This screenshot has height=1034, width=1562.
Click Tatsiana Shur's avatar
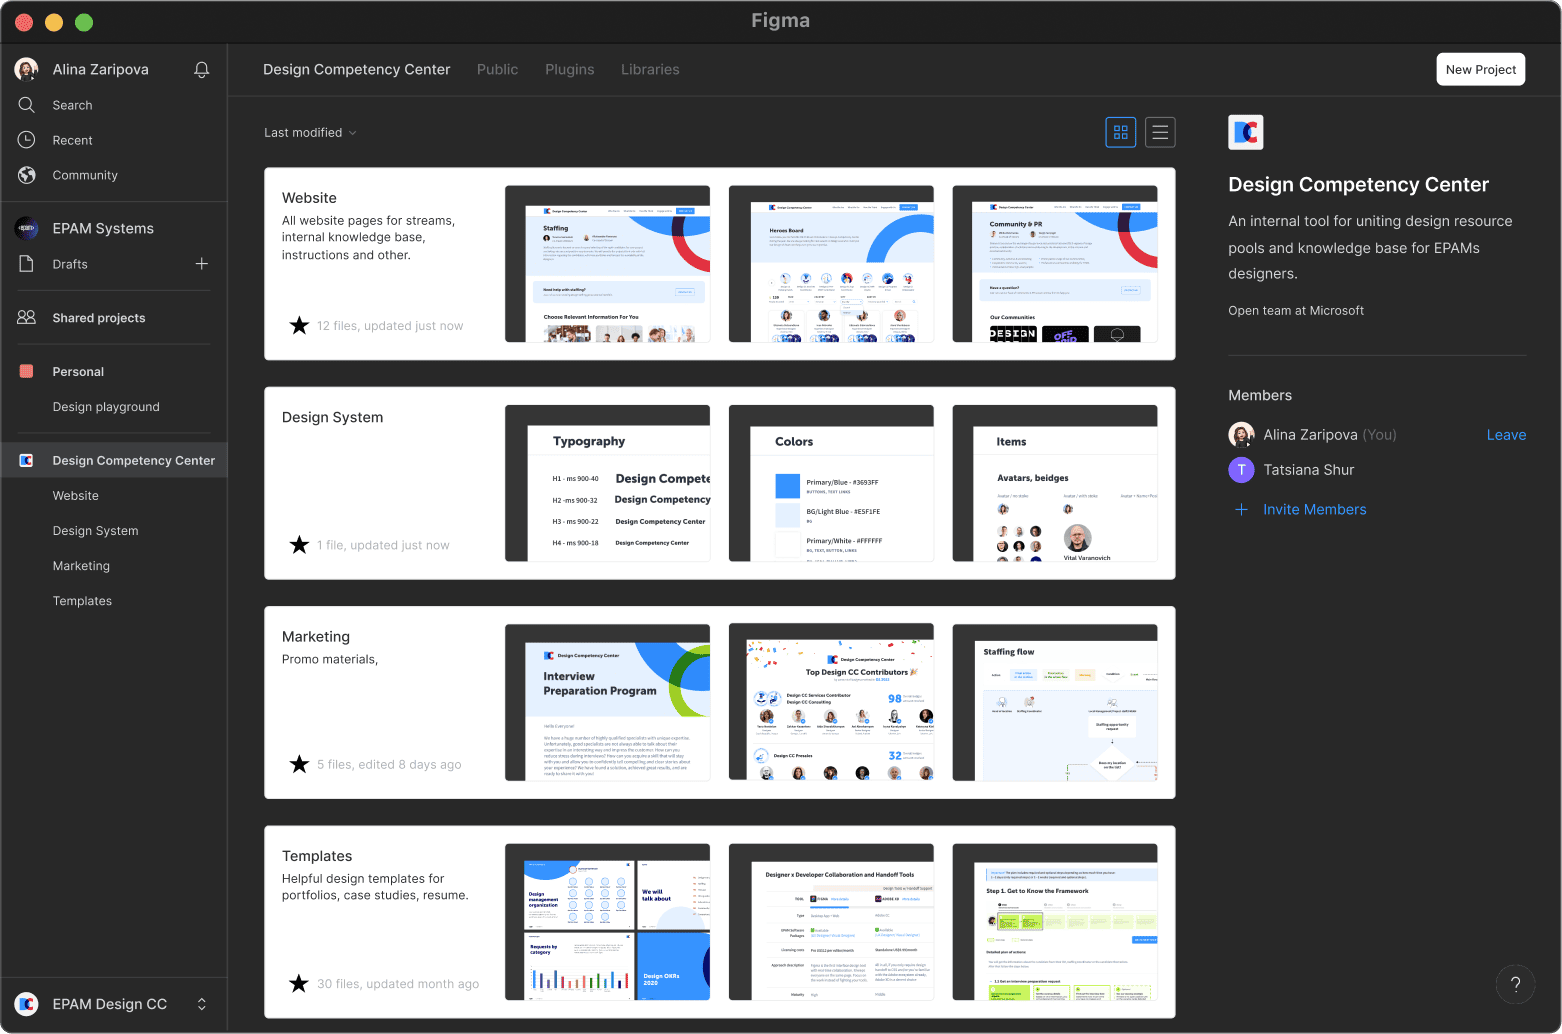click(1241, 470)
